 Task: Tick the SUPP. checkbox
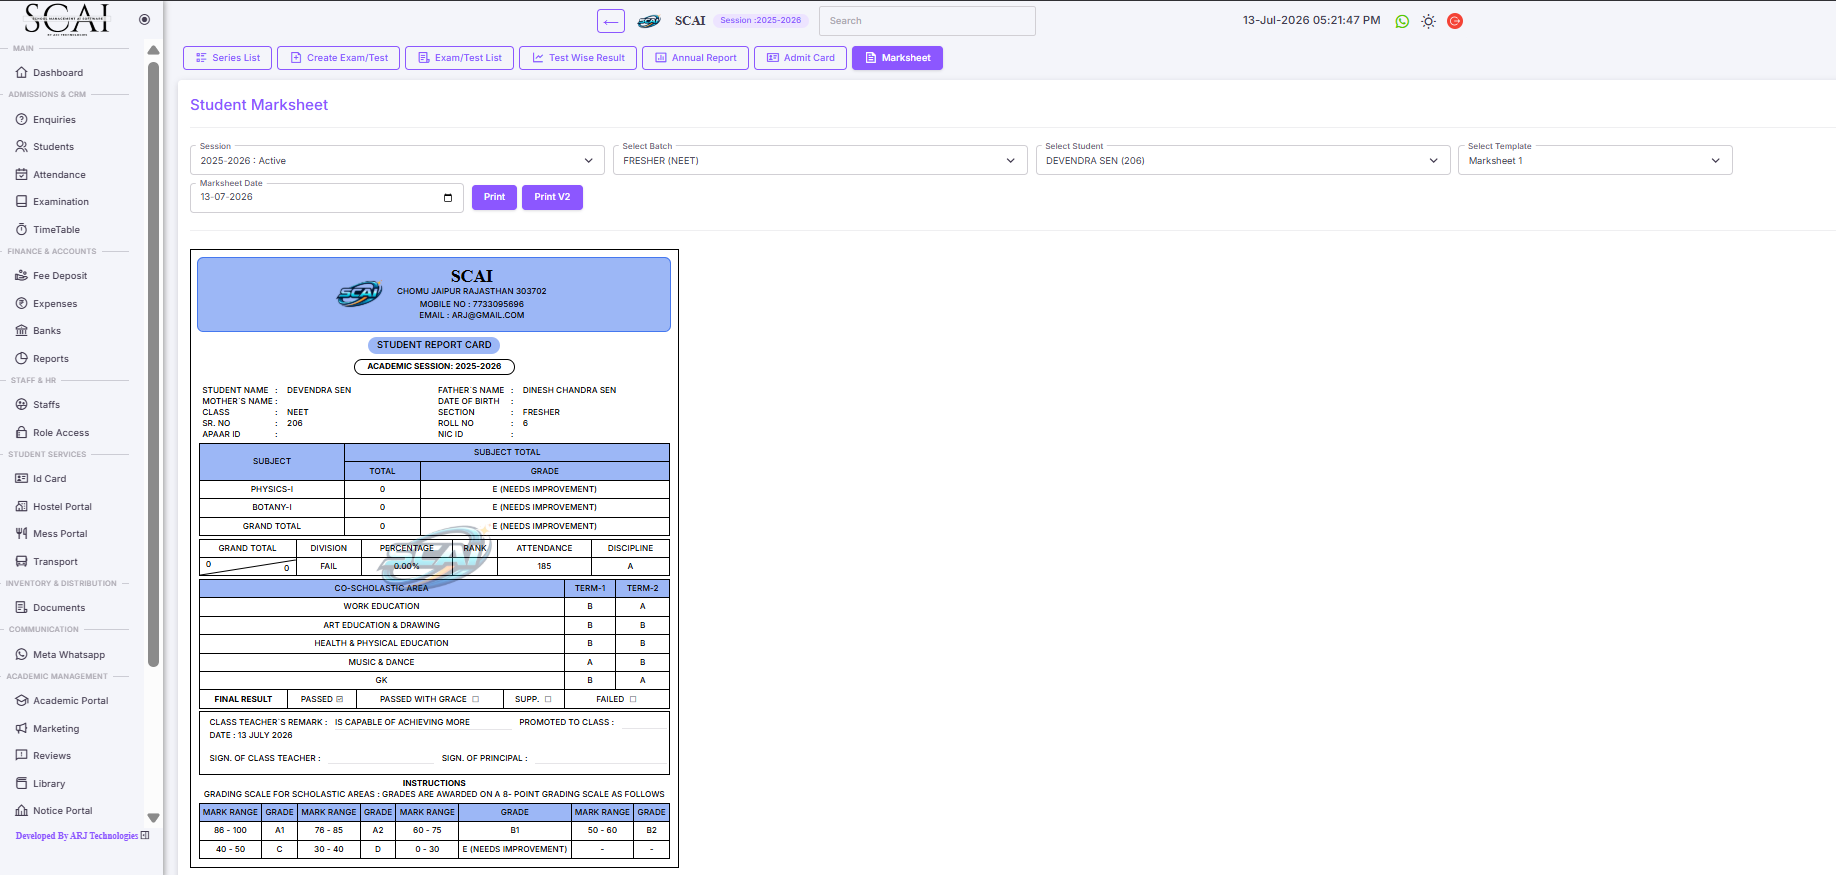(548, 699)
